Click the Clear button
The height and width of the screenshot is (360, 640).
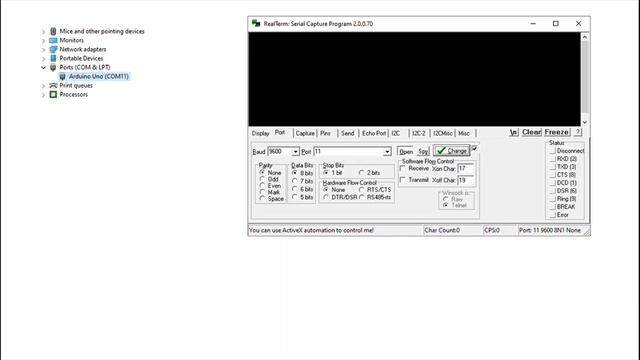(531, 132)
